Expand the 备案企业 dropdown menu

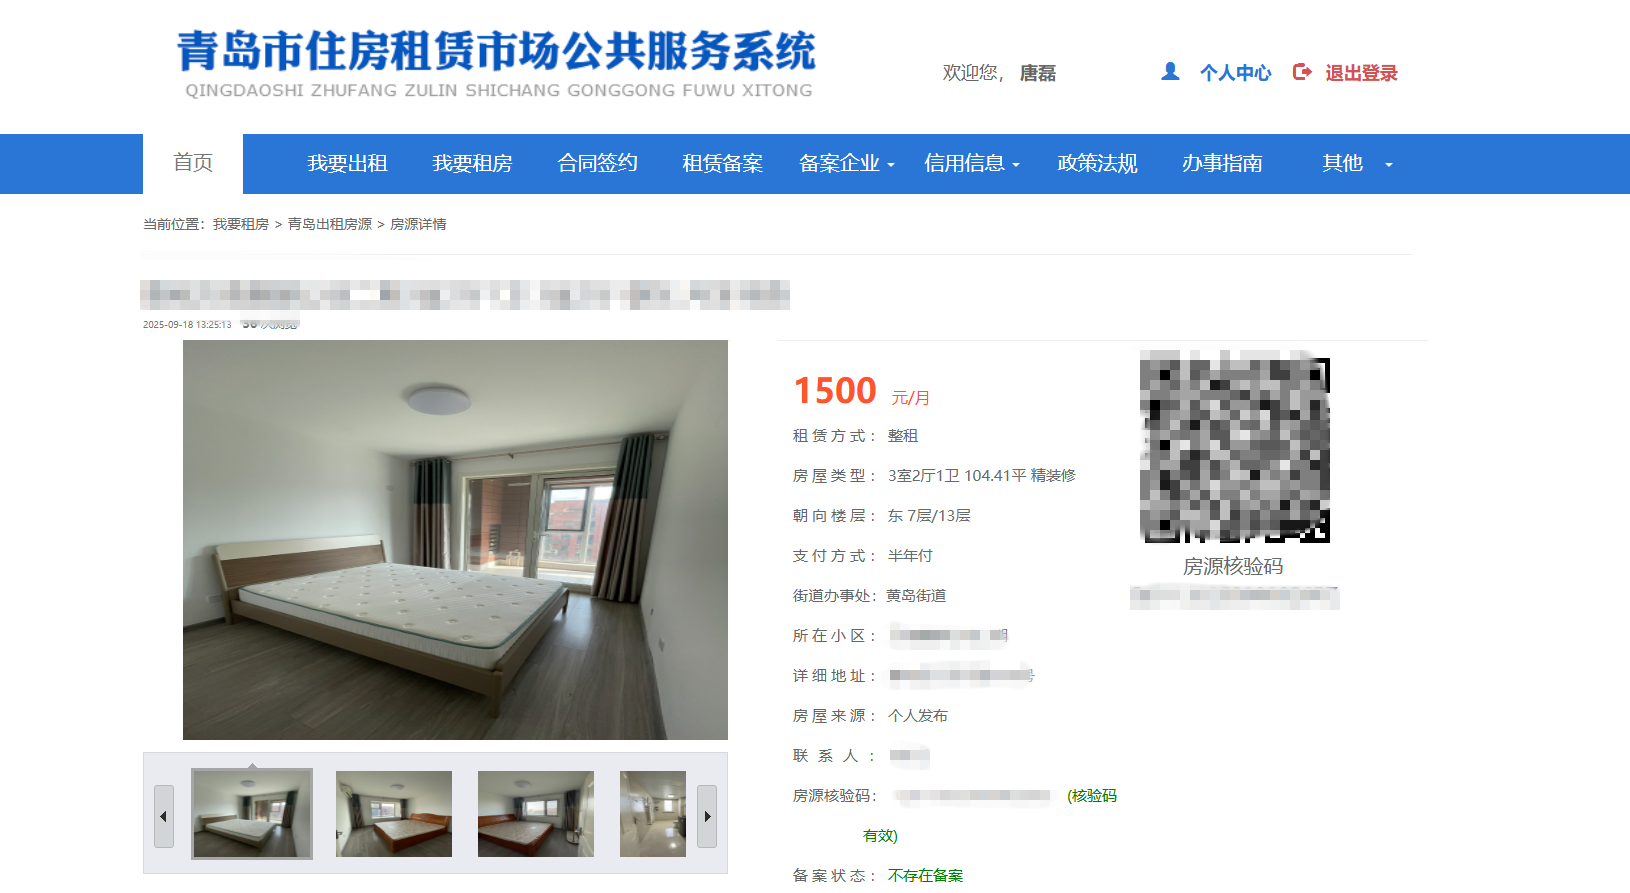(847, 163)
